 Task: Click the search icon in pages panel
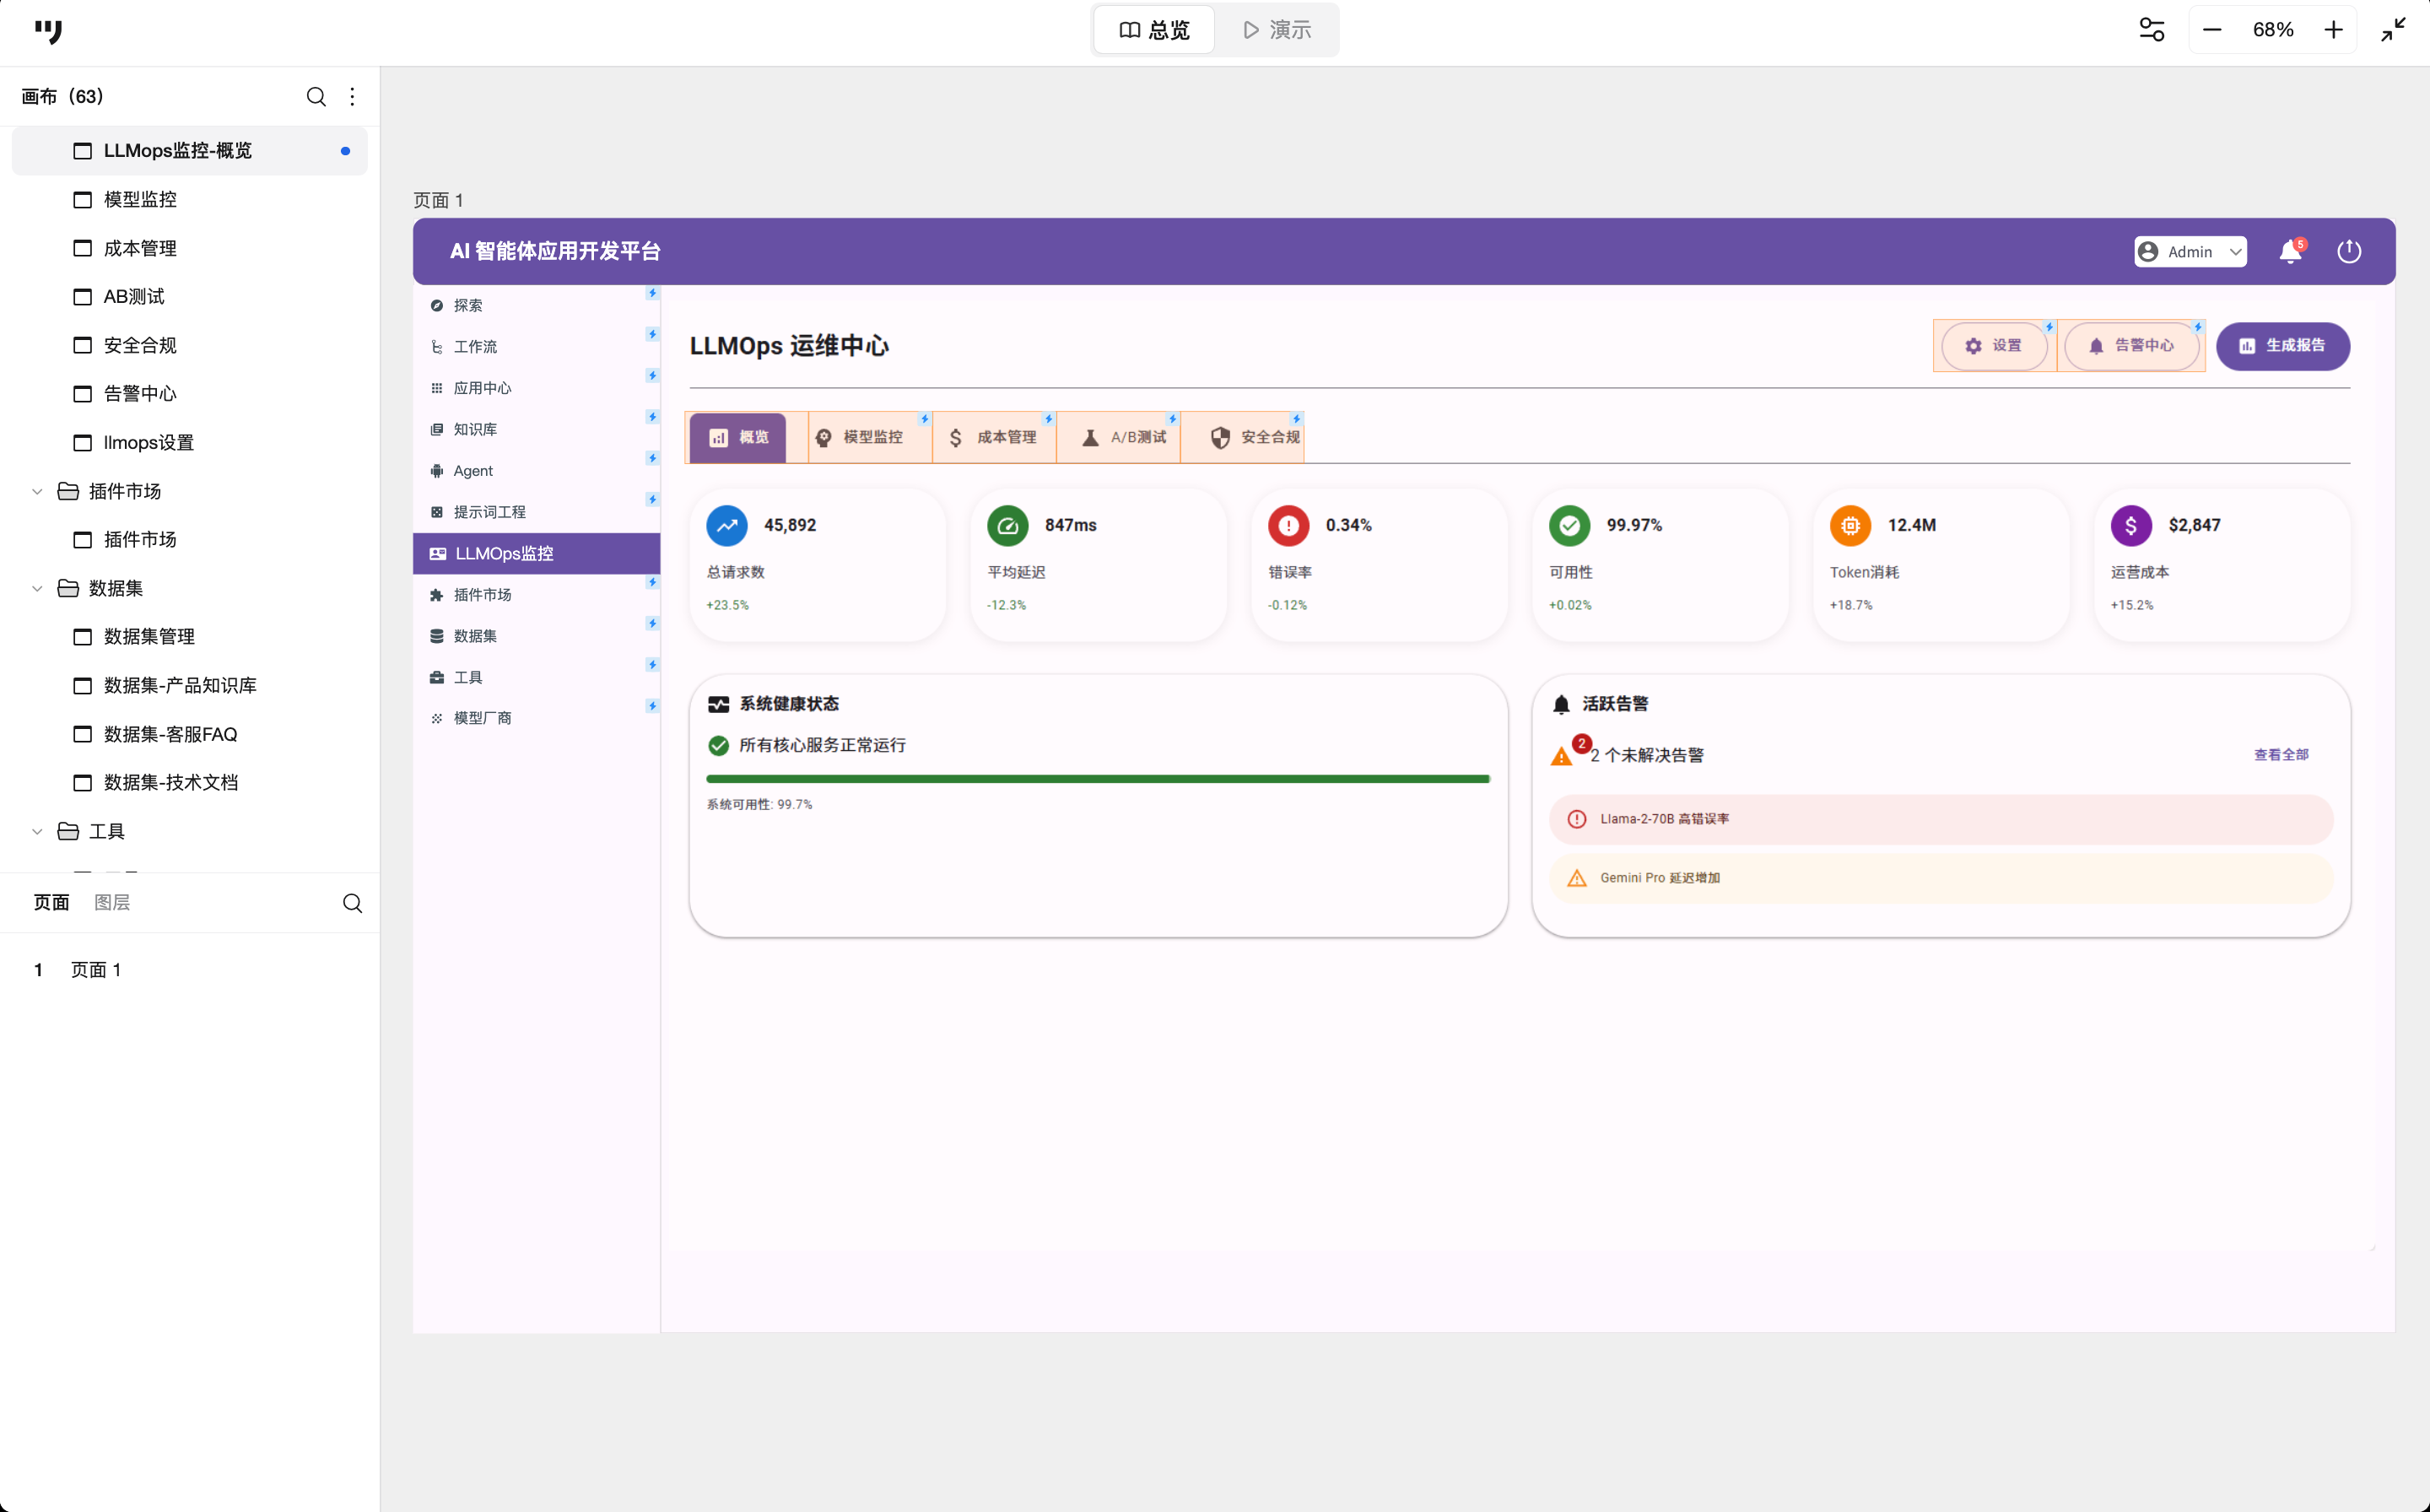352,903
